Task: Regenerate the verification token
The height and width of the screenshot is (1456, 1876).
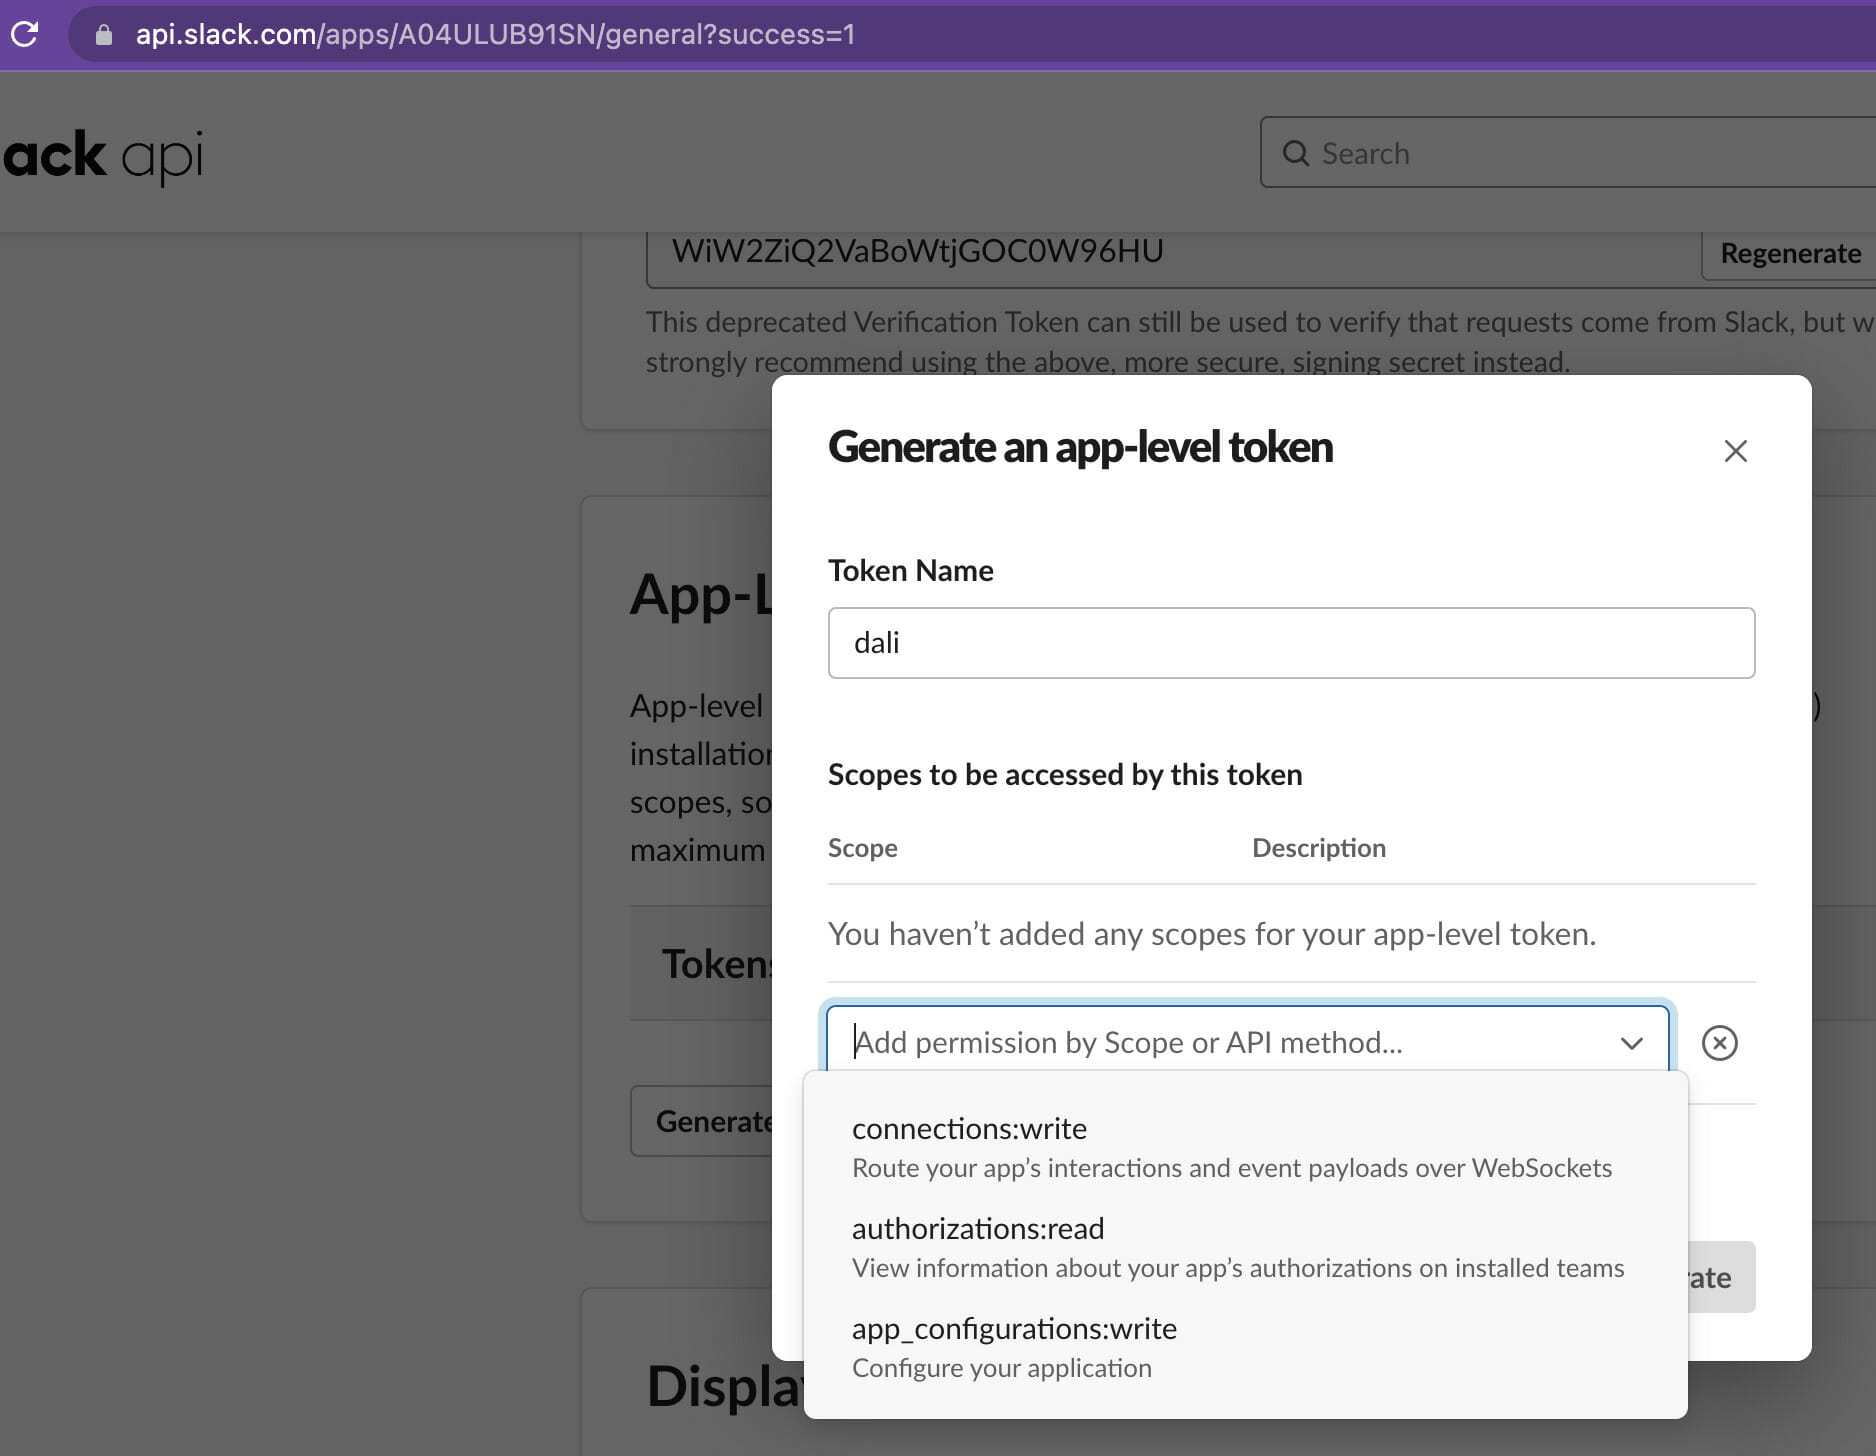Action: pyautogui.click(x=1789, y=254)
